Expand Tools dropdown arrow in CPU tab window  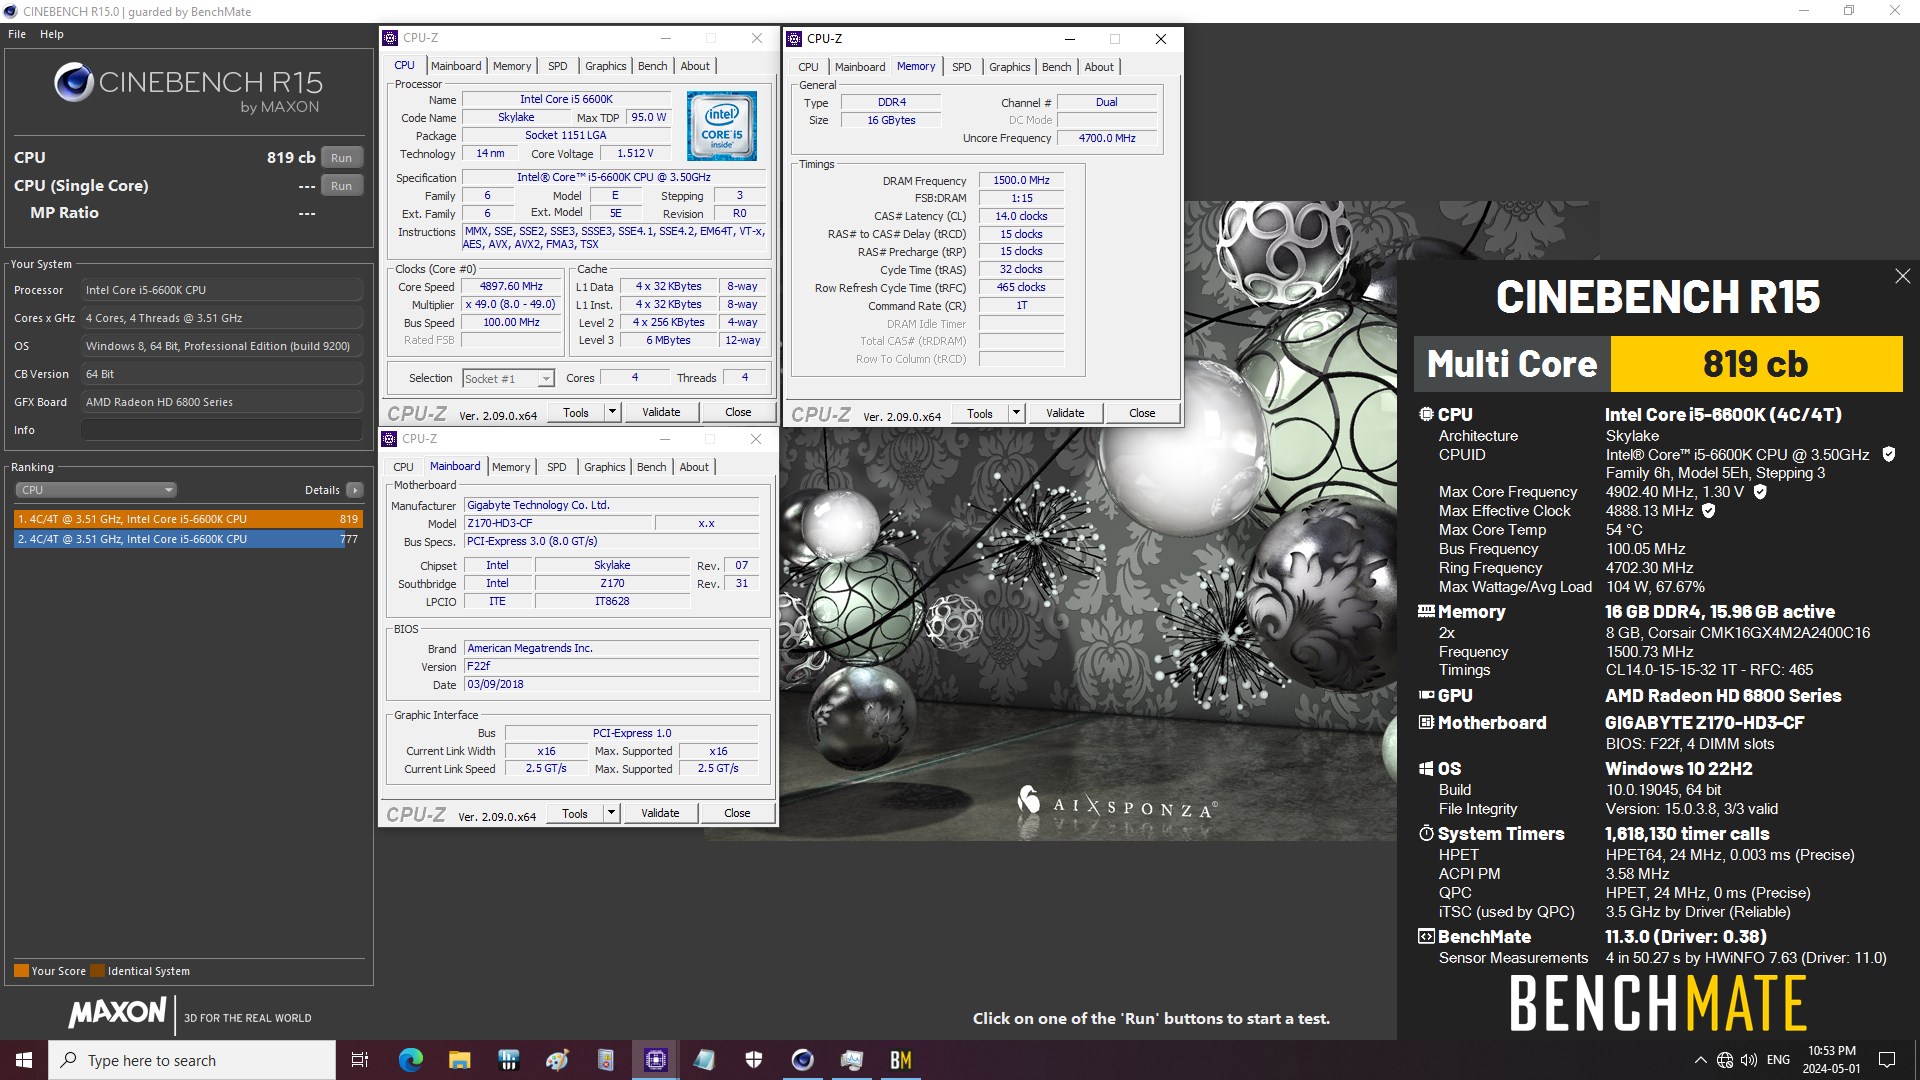612,413
